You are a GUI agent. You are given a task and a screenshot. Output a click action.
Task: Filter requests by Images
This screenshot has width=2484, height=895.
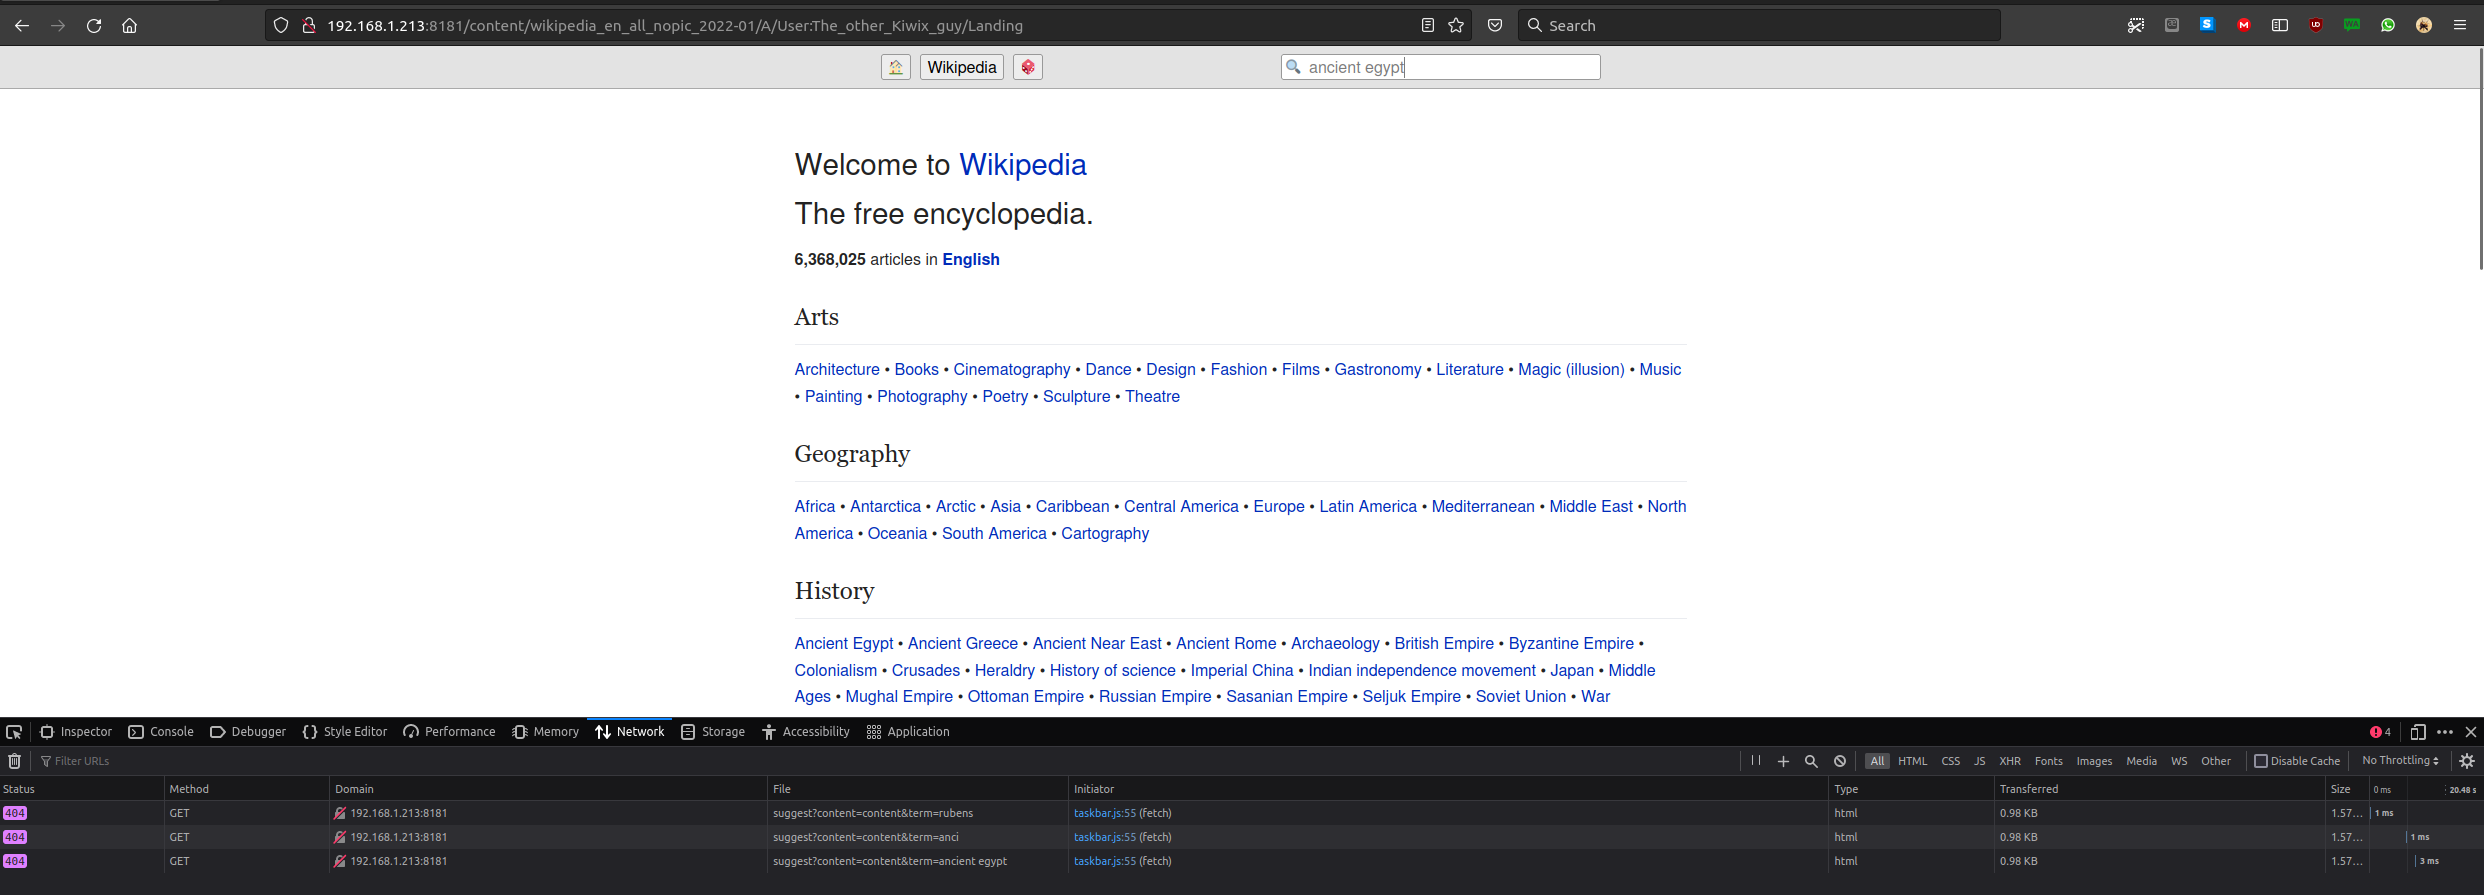pos(2094,761)
